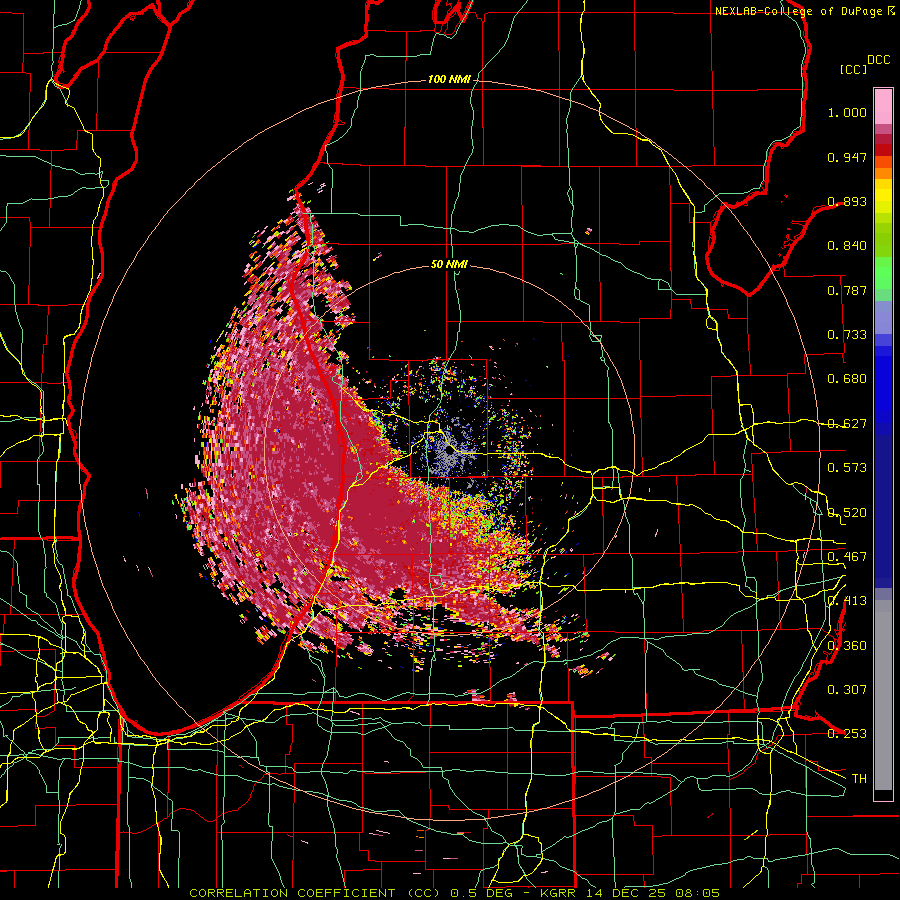Click the 0.680 legend value

(x=847, y=379)
